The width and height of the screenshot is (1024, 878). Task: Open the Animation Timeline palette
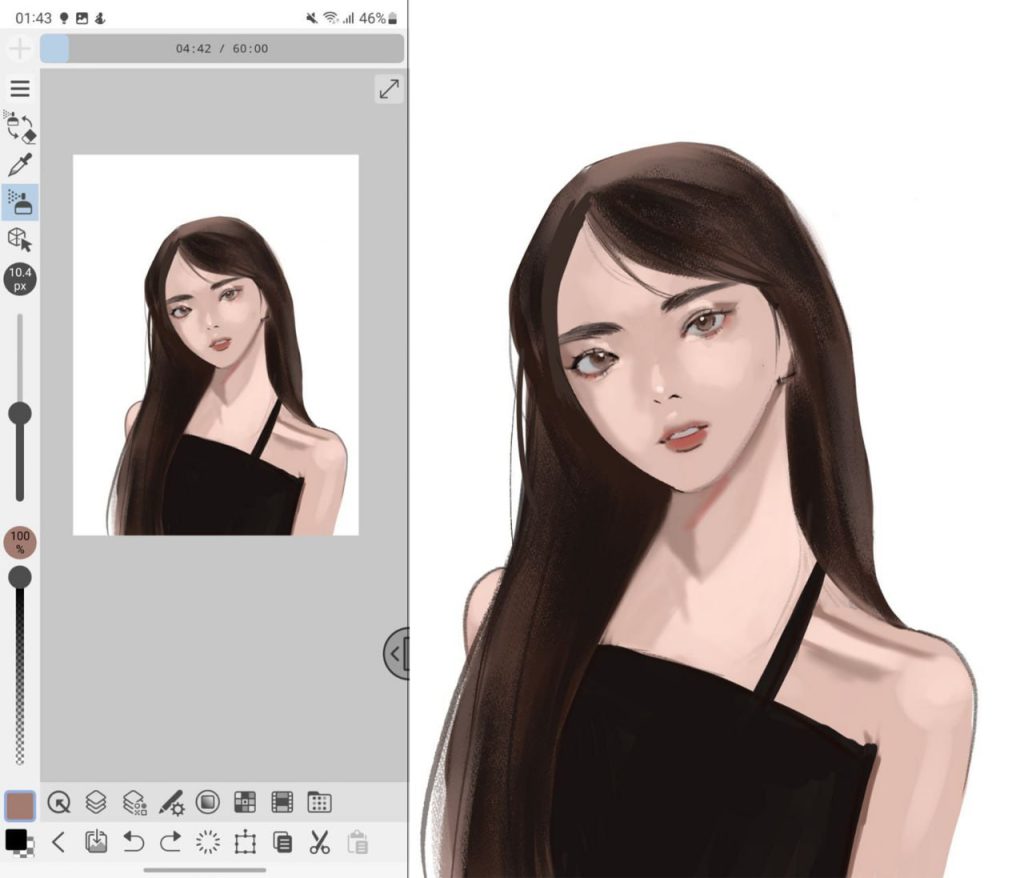coord(282,802)
